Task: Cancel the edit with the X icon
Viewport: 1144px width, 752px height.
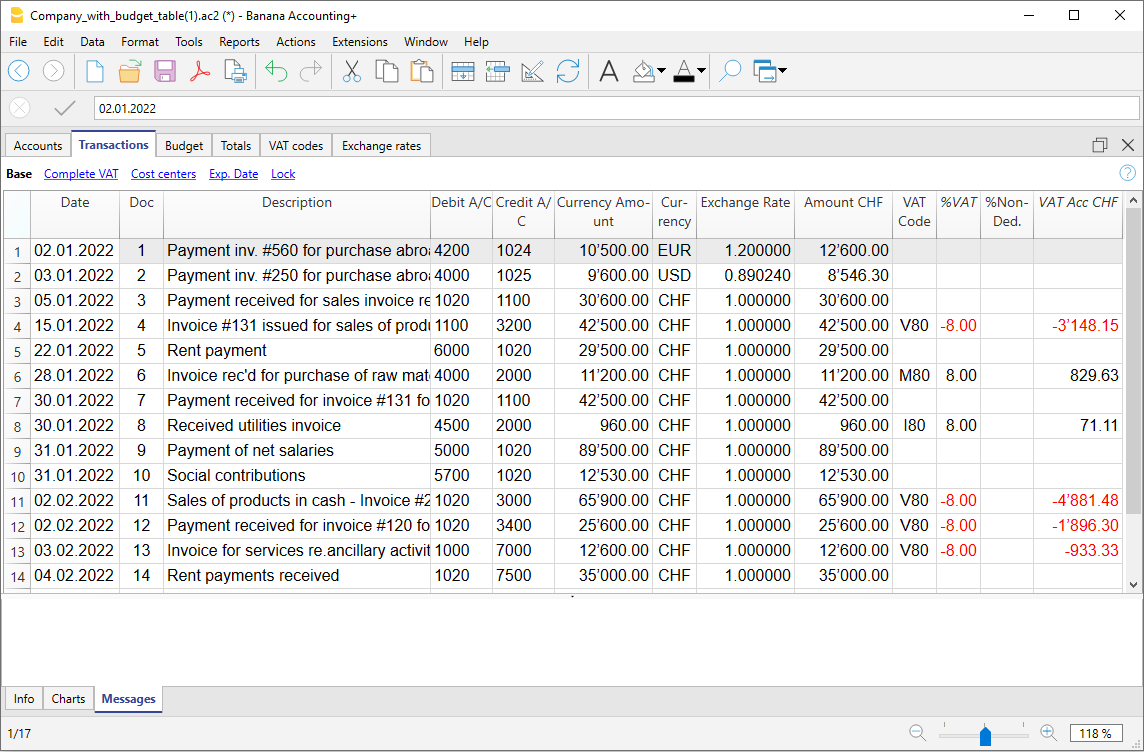Action: [20, 108]
